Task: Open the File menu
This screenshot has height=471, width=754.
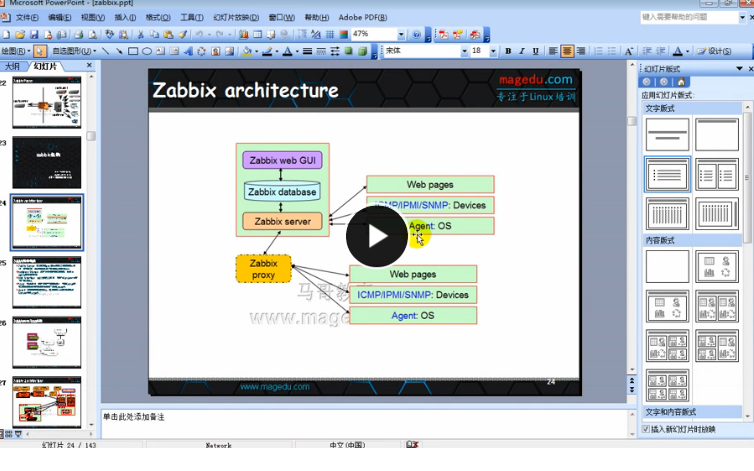Action: pos(26,18)
